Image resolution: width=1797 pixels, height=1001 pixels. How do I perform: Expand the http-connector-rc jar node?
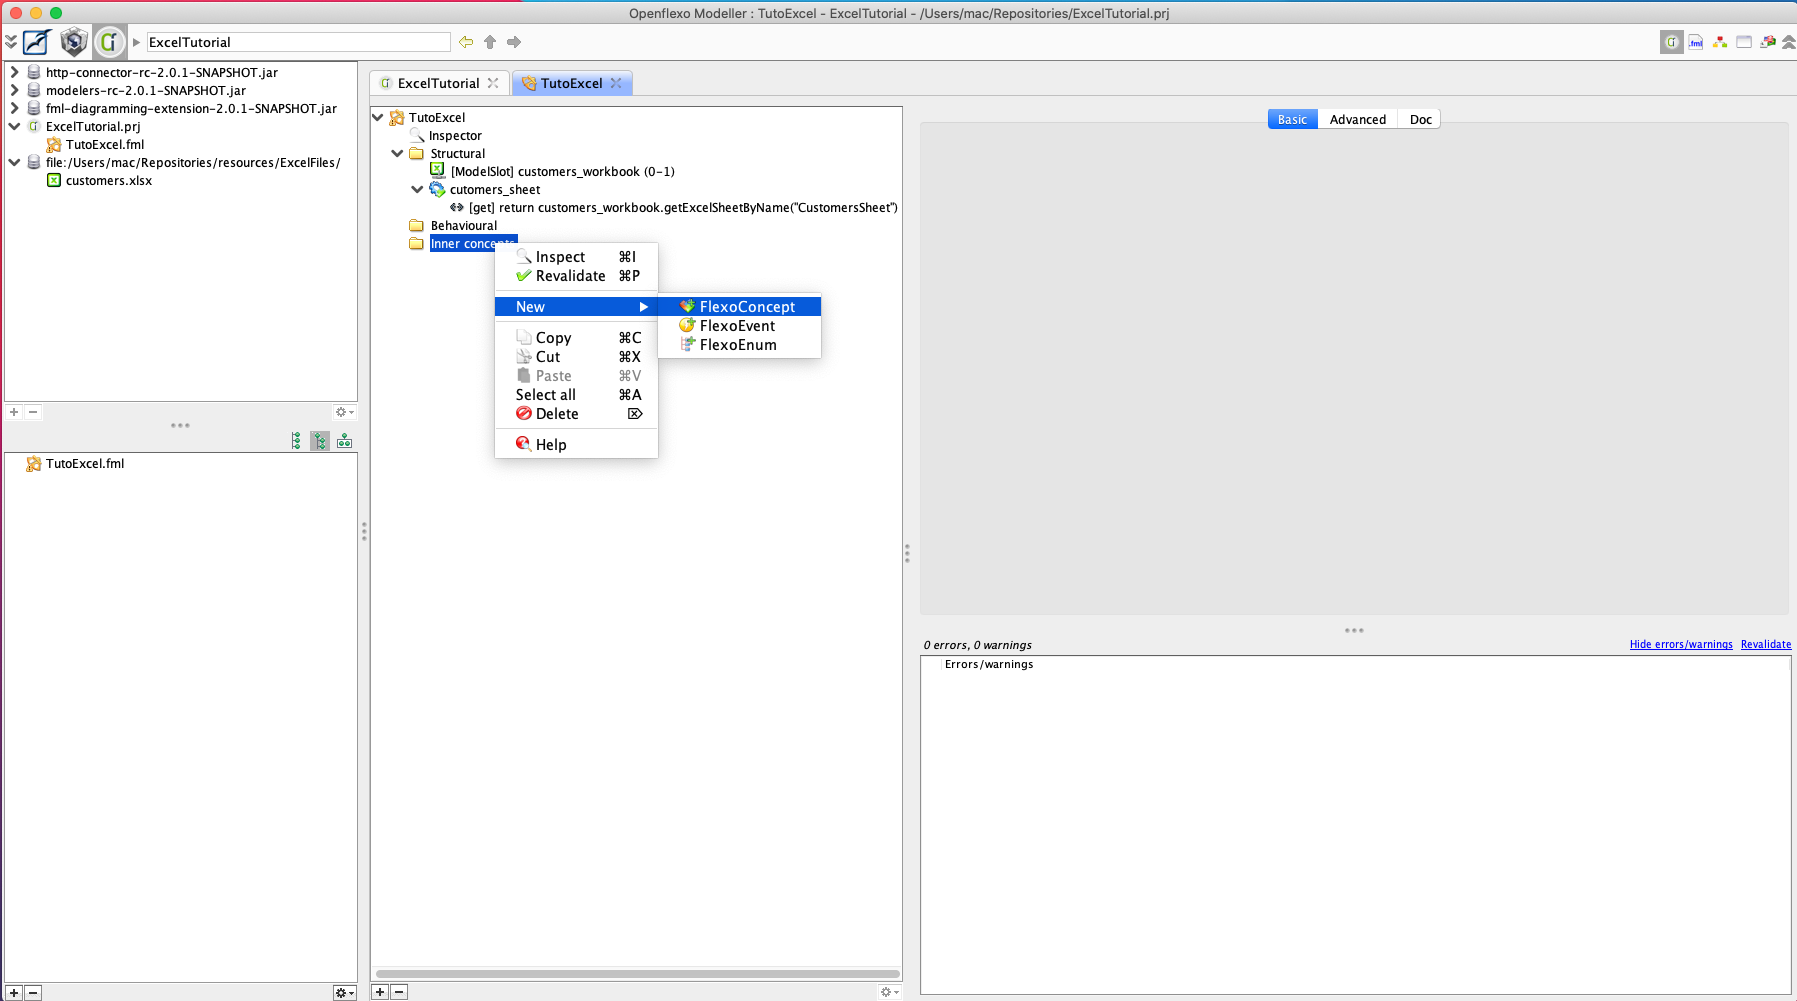coord(14,72)
